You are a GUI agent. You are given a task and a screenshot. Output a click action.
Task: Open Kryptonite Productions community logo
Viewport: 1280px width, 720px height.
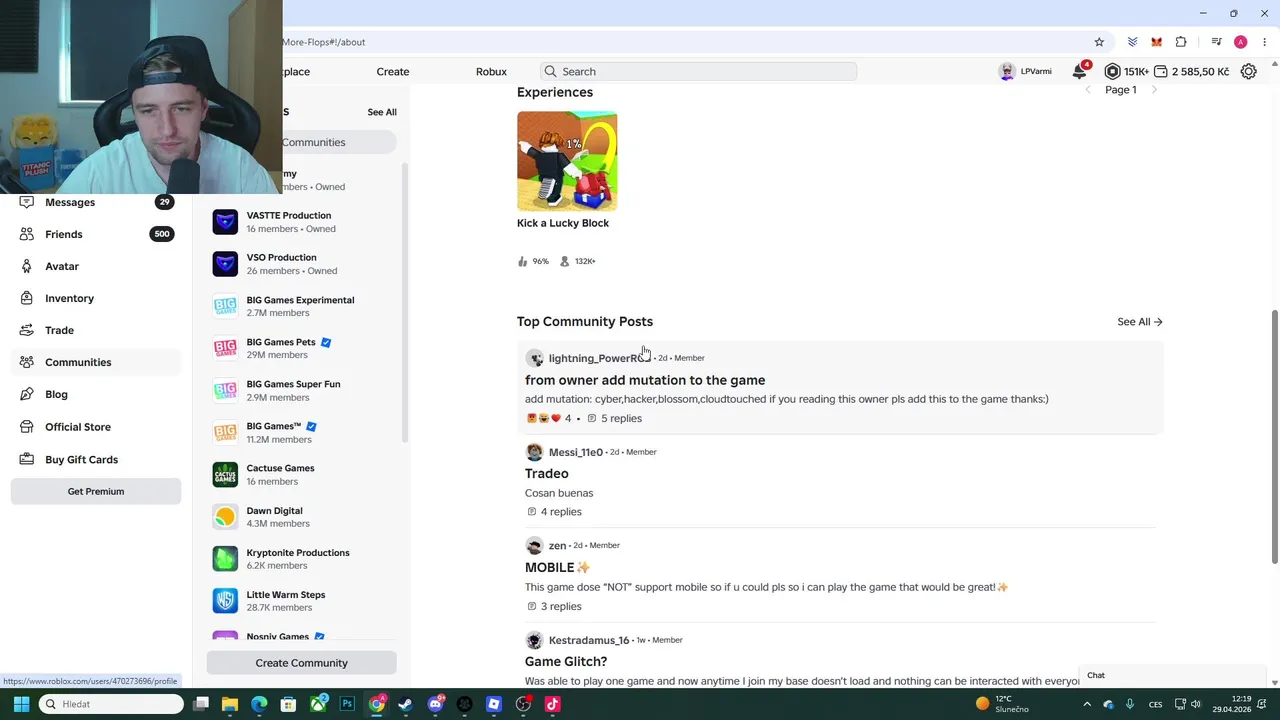(225, 558)
